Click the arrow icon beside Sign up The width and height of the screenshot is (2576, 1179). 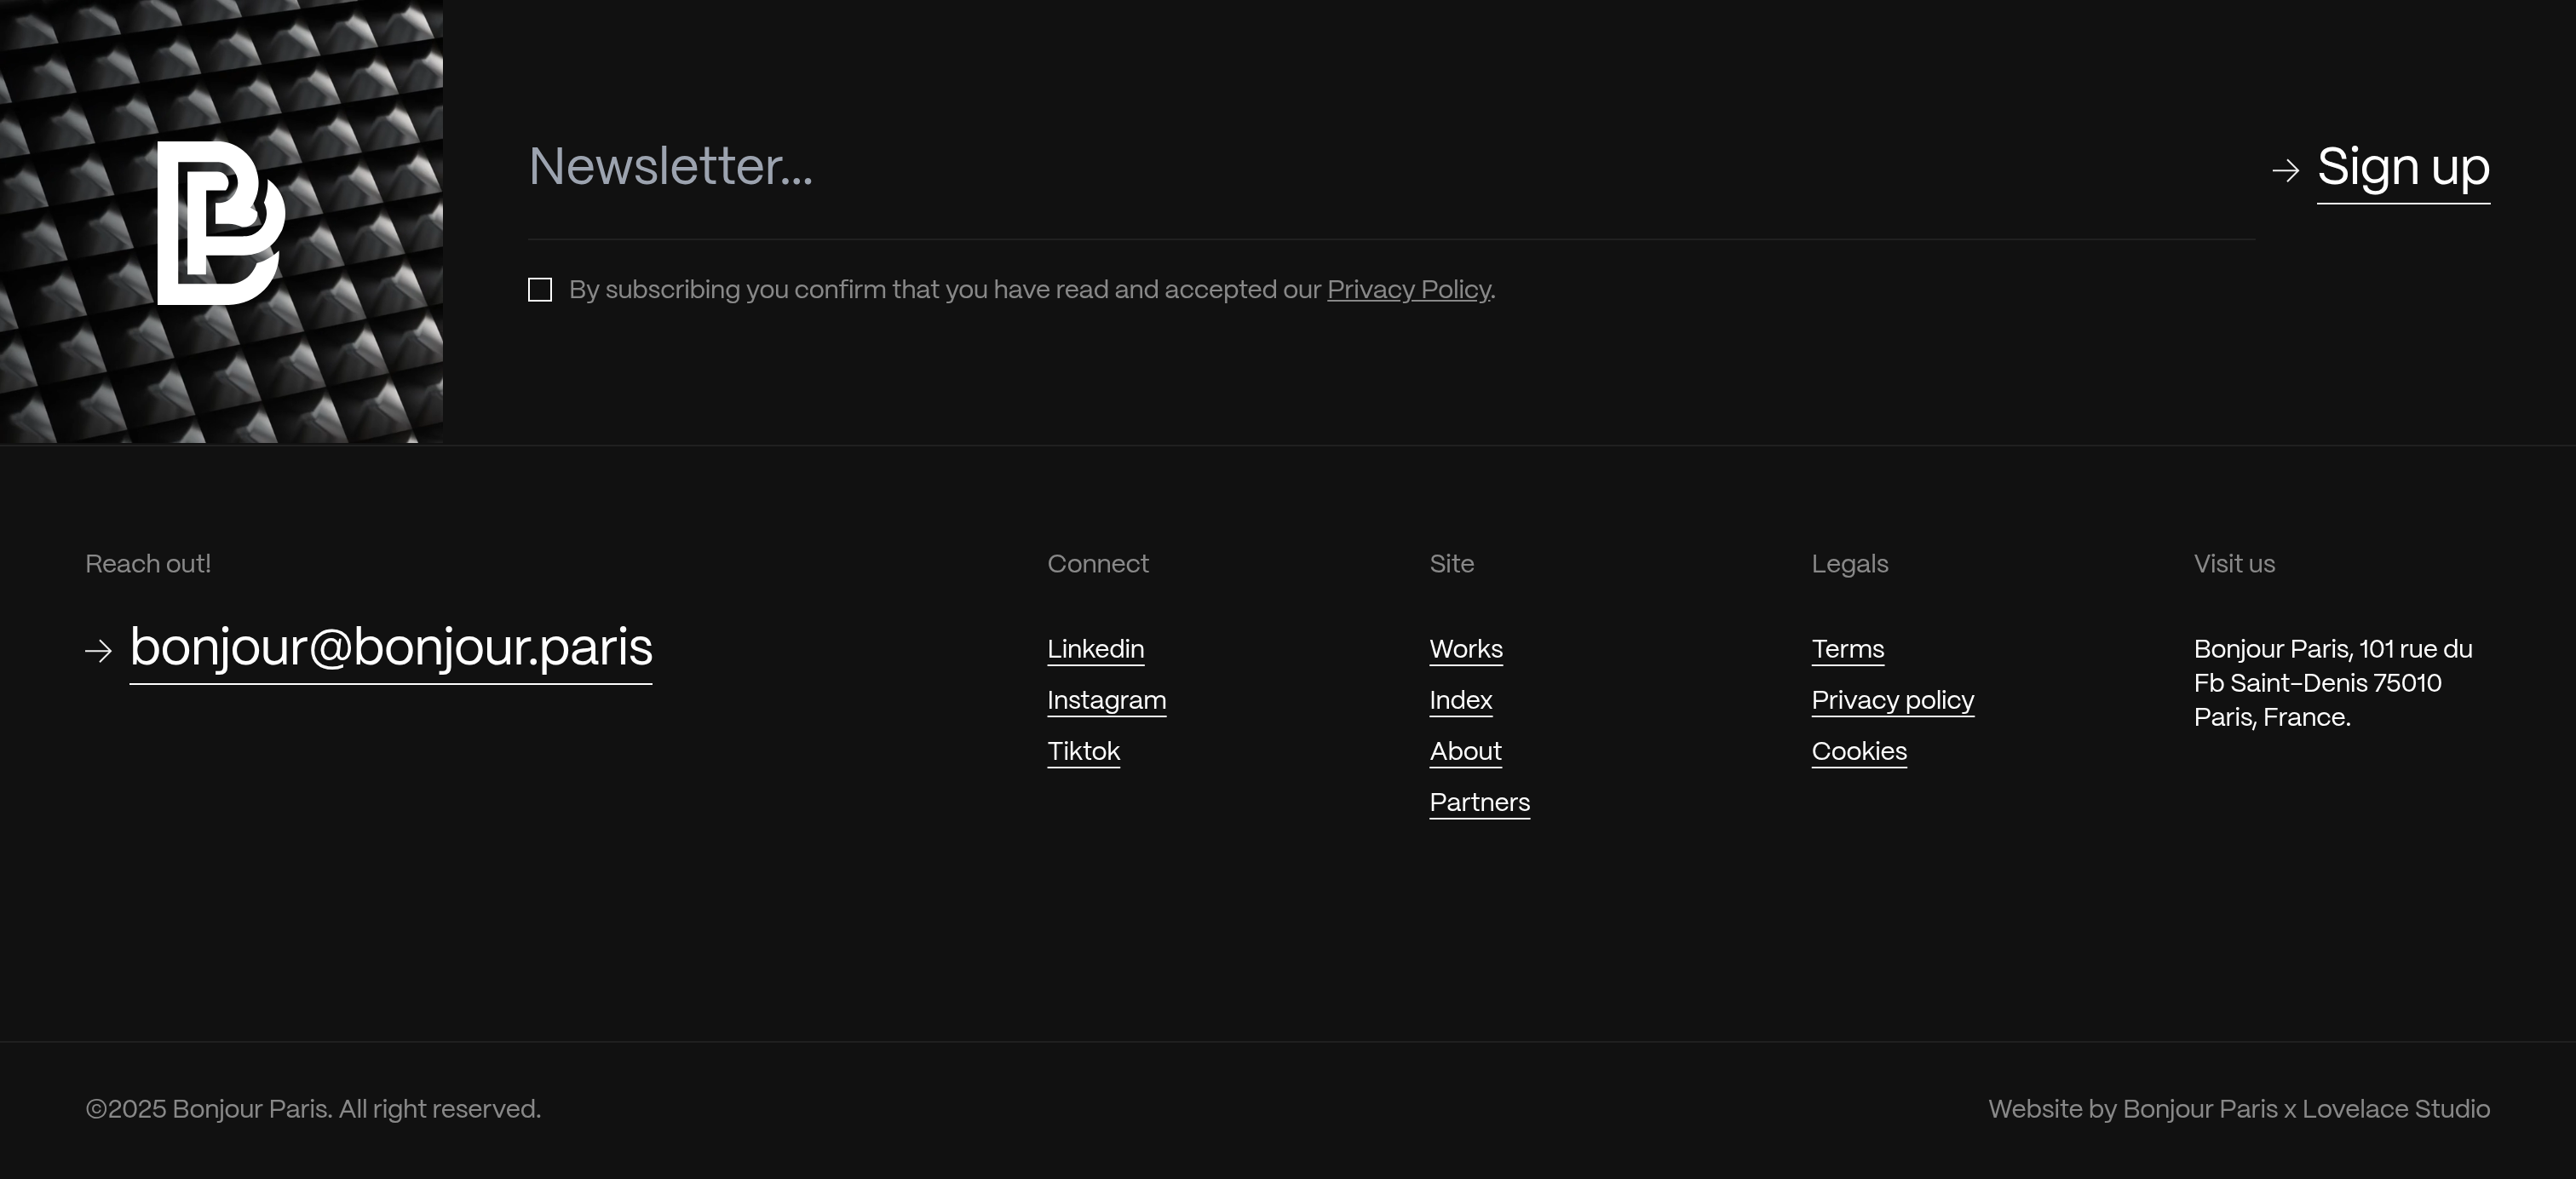2286,171
